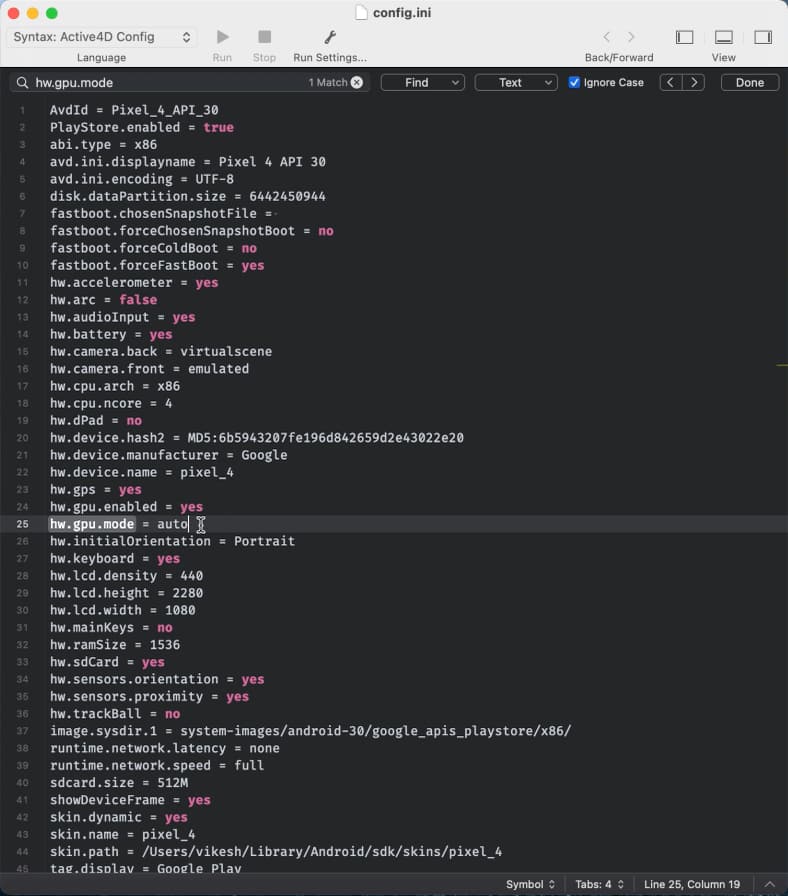The image size is (788, 896).
Task: Click the Stop square icon
Action: pyautogui.click(x=264, y=37)
